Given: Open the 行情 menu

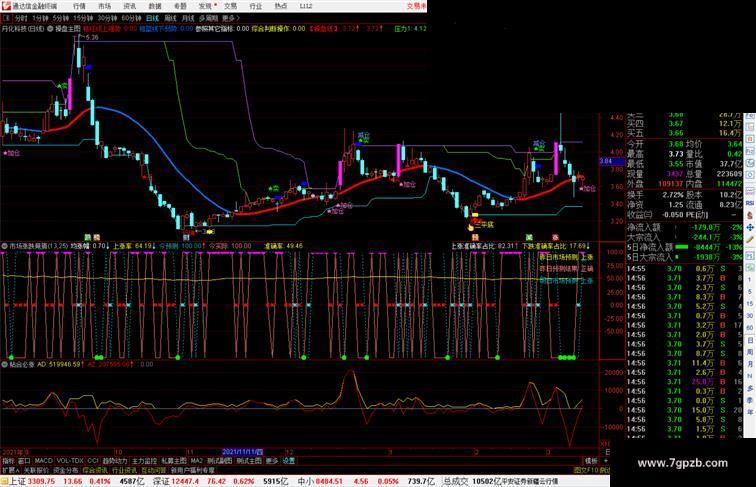Looking at the screenshot, I should (79, 6).
